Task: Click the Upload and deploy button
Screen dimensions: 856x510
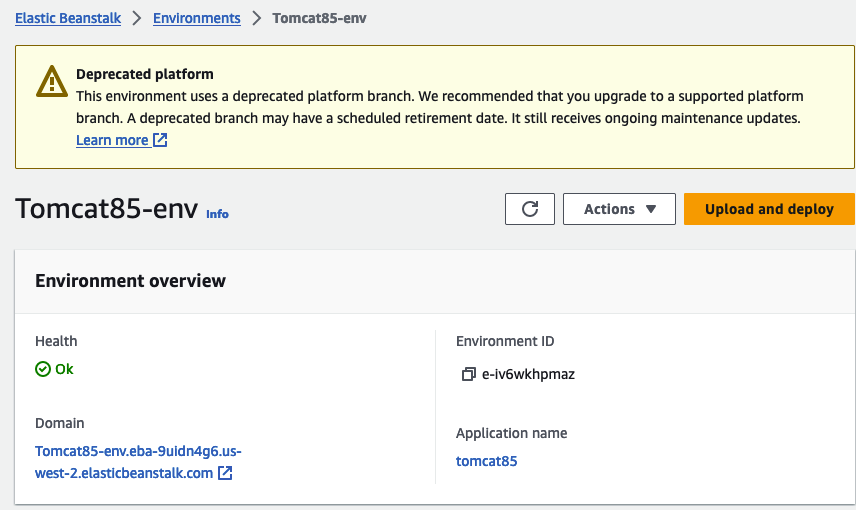Action: [769, 209]
